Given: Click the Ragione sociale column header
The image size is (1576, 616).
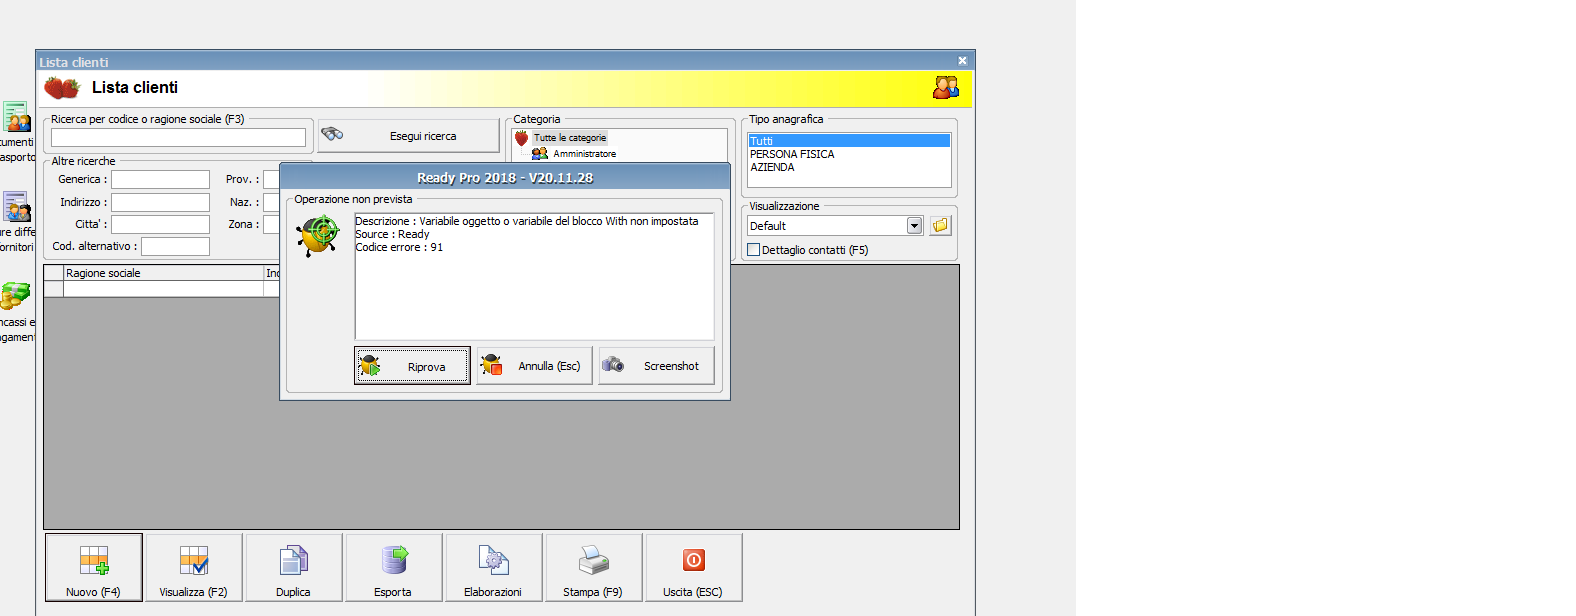Looking at the screenshot, I should 163,273.
